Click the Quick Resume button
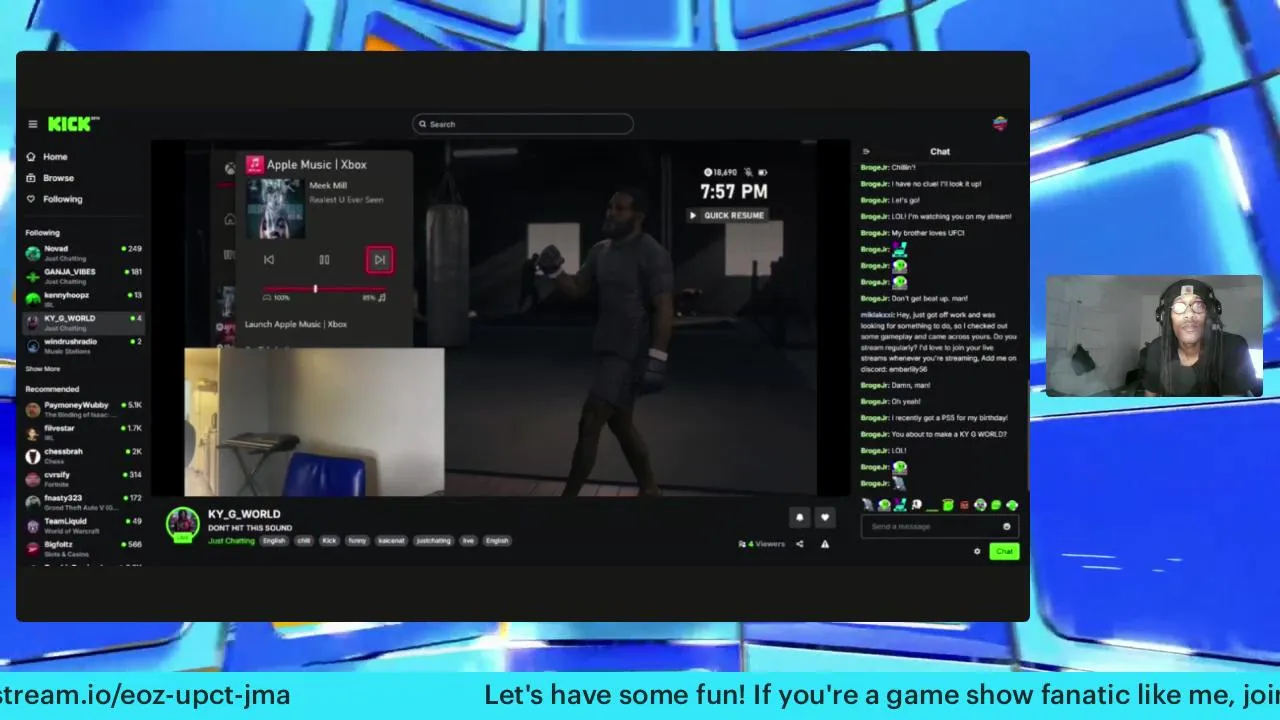Viewport: 1280px width, 720px height. click(727, 215)
